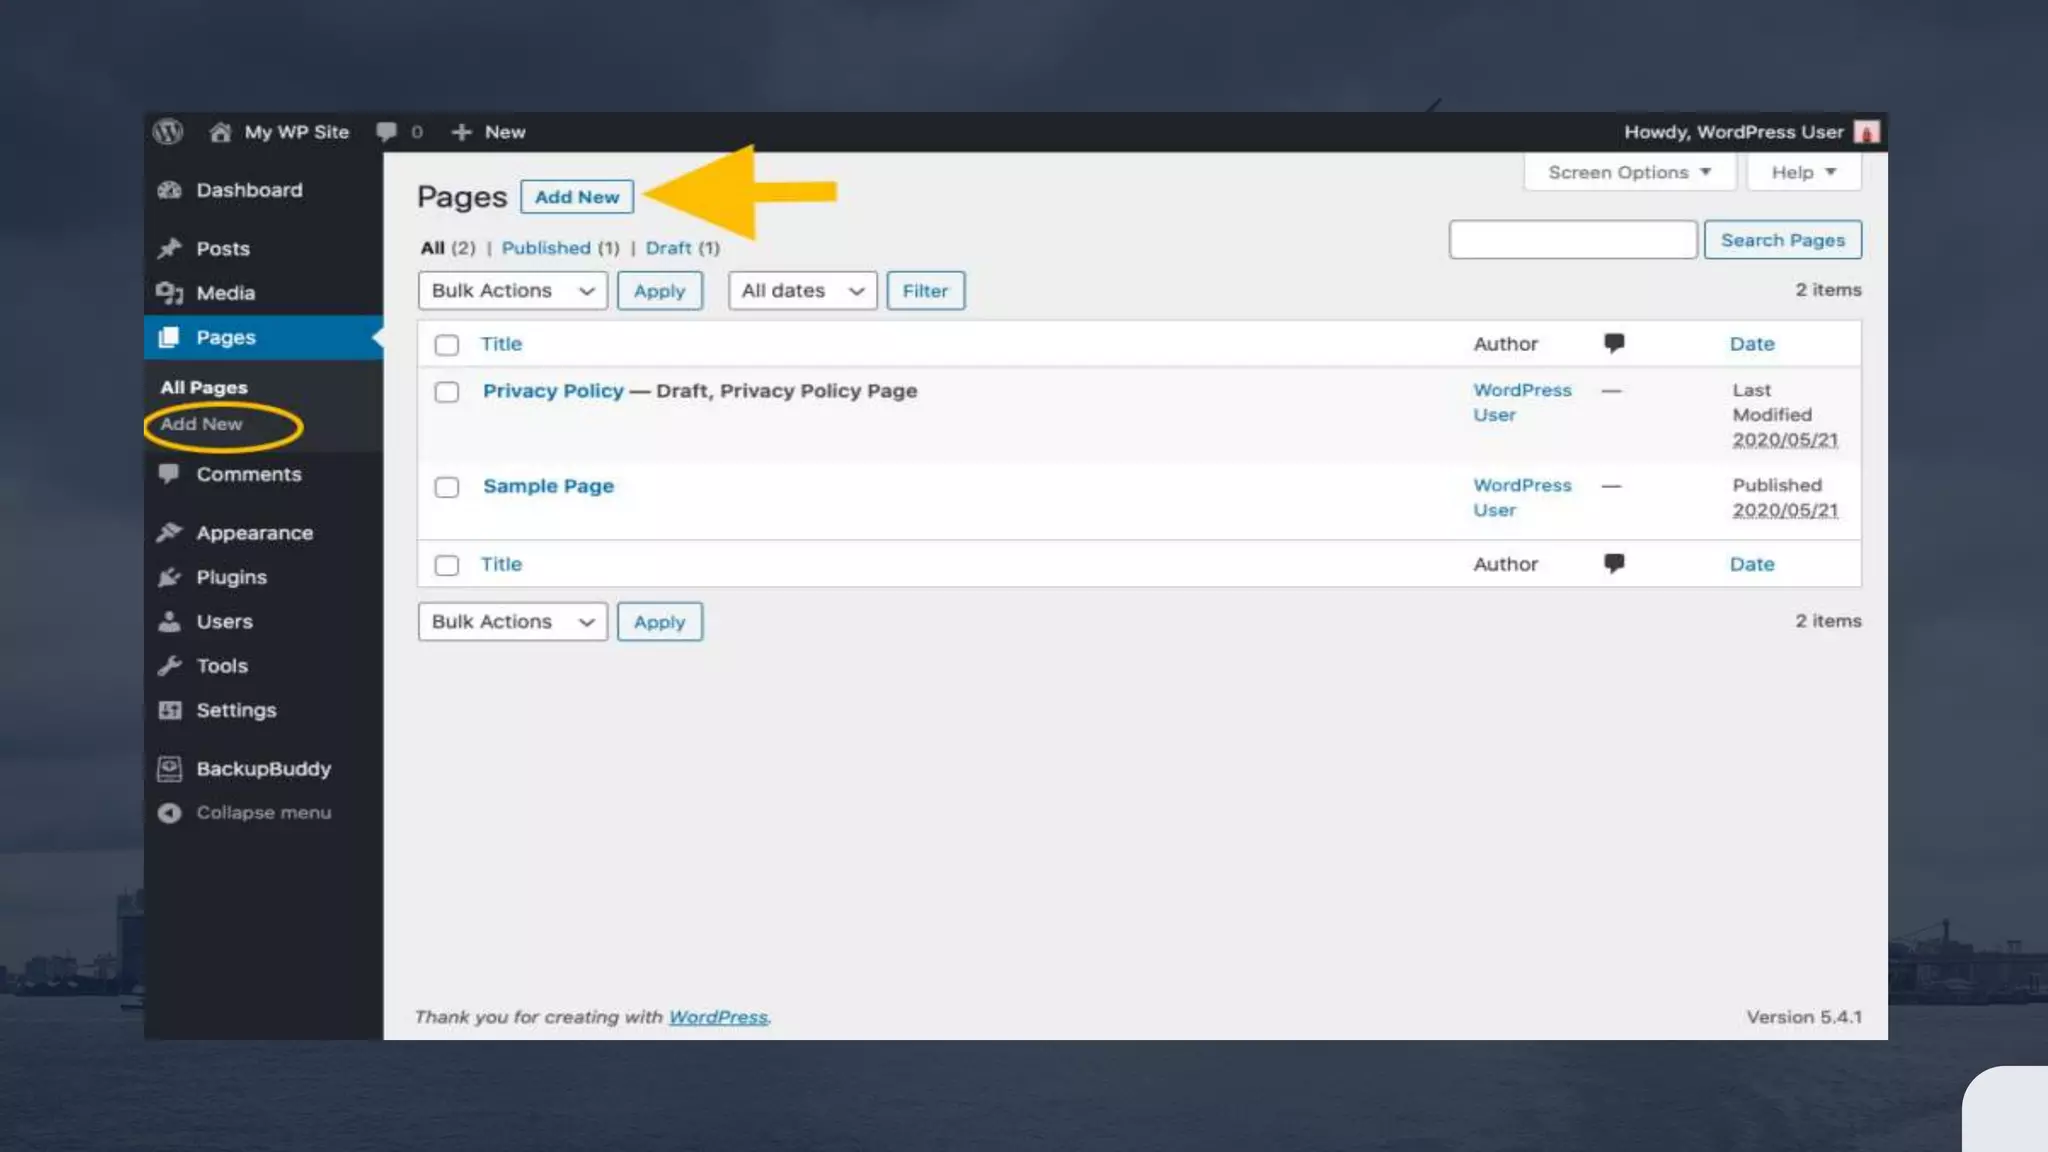This screenshot has height=1152, width=2048.
Task: Open the comments bubble icon in admin bar
Action: point(386,131)
